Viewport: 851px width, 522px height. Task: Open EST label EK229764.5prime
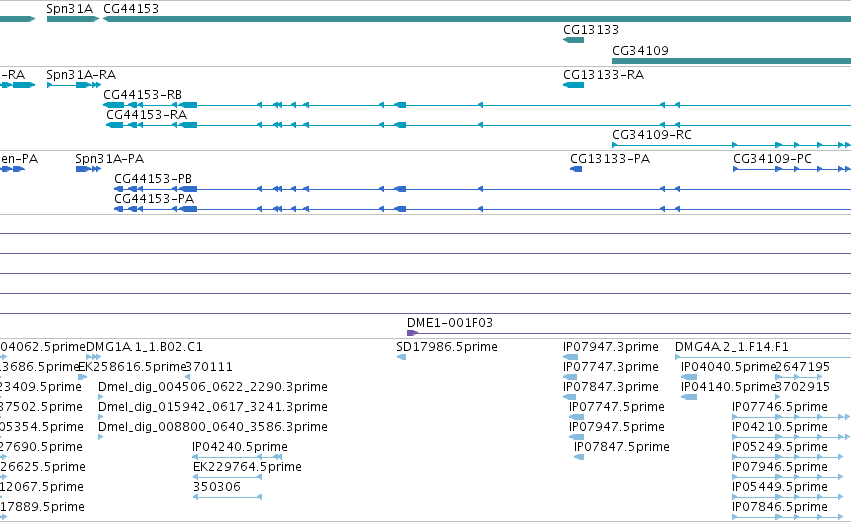pos(247,468)
